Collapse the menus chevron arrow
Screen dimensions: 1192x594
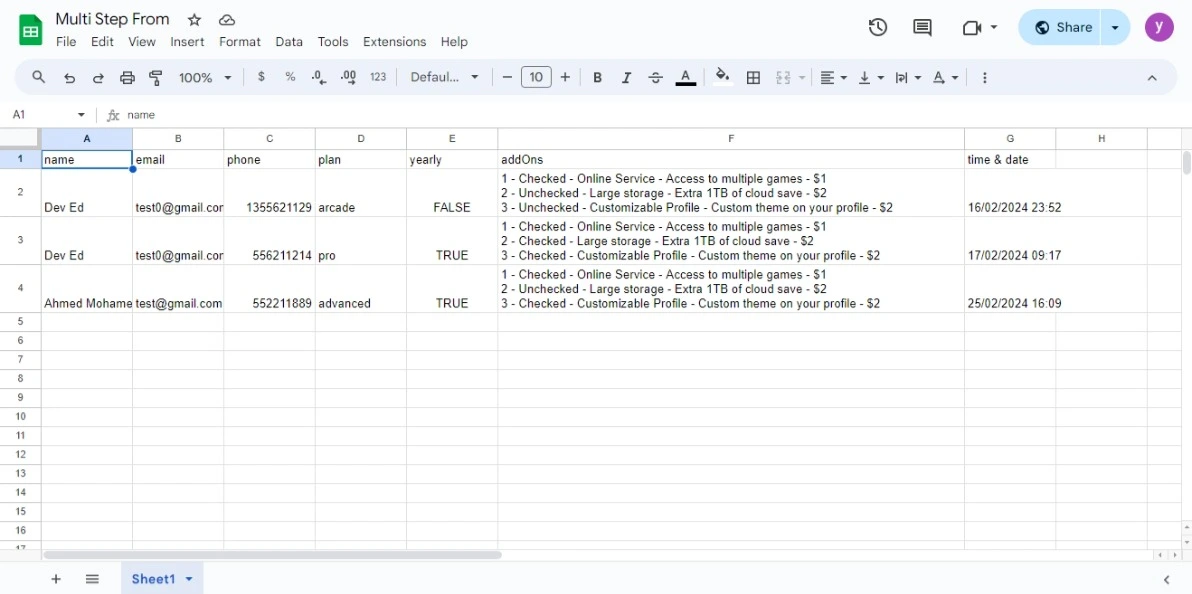coord(1152,78)
